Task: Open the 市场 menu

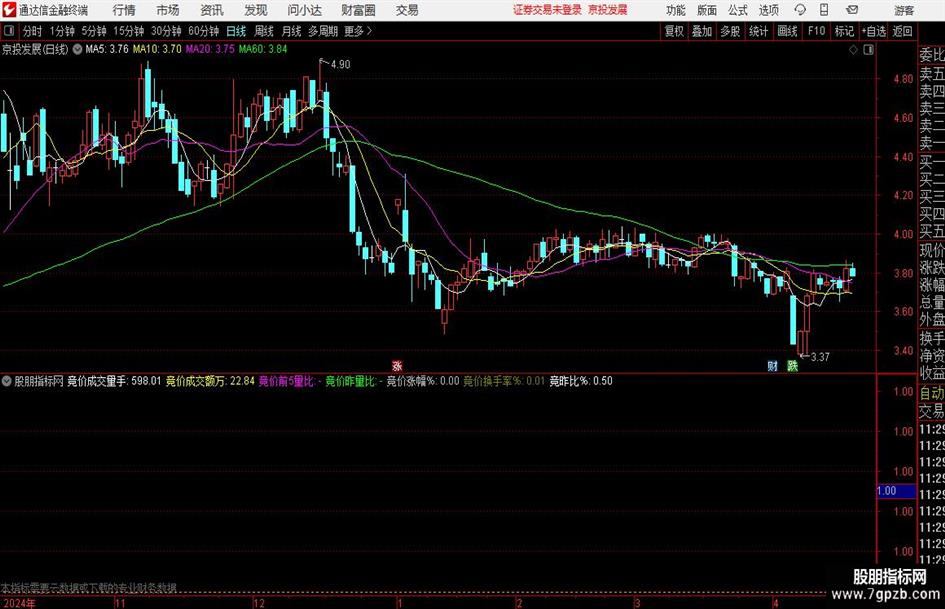Action: coord(168,10)
